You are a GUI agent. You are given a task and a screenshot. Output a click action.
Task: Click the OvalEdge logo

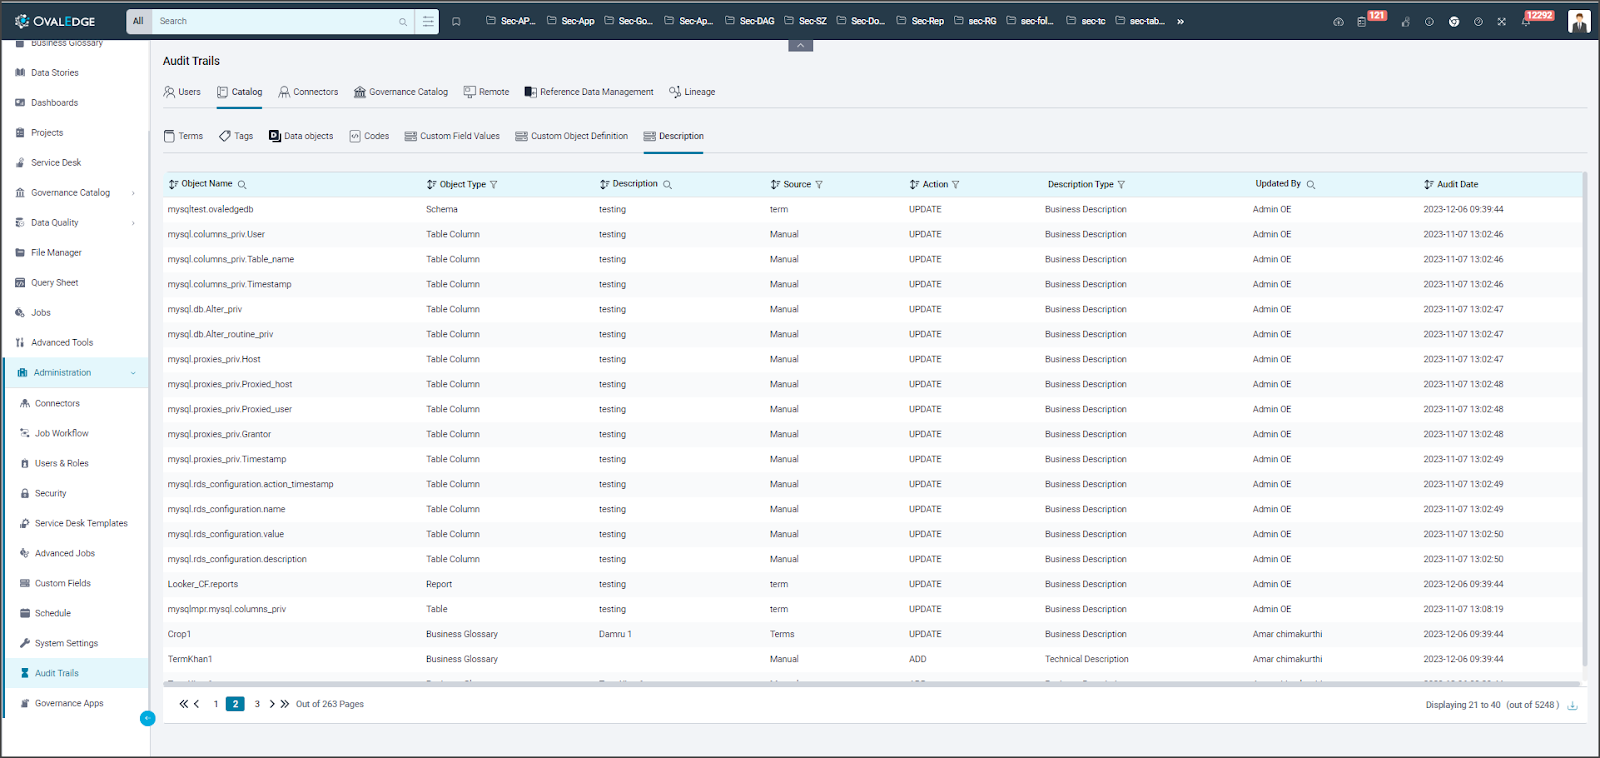point(56,21)
